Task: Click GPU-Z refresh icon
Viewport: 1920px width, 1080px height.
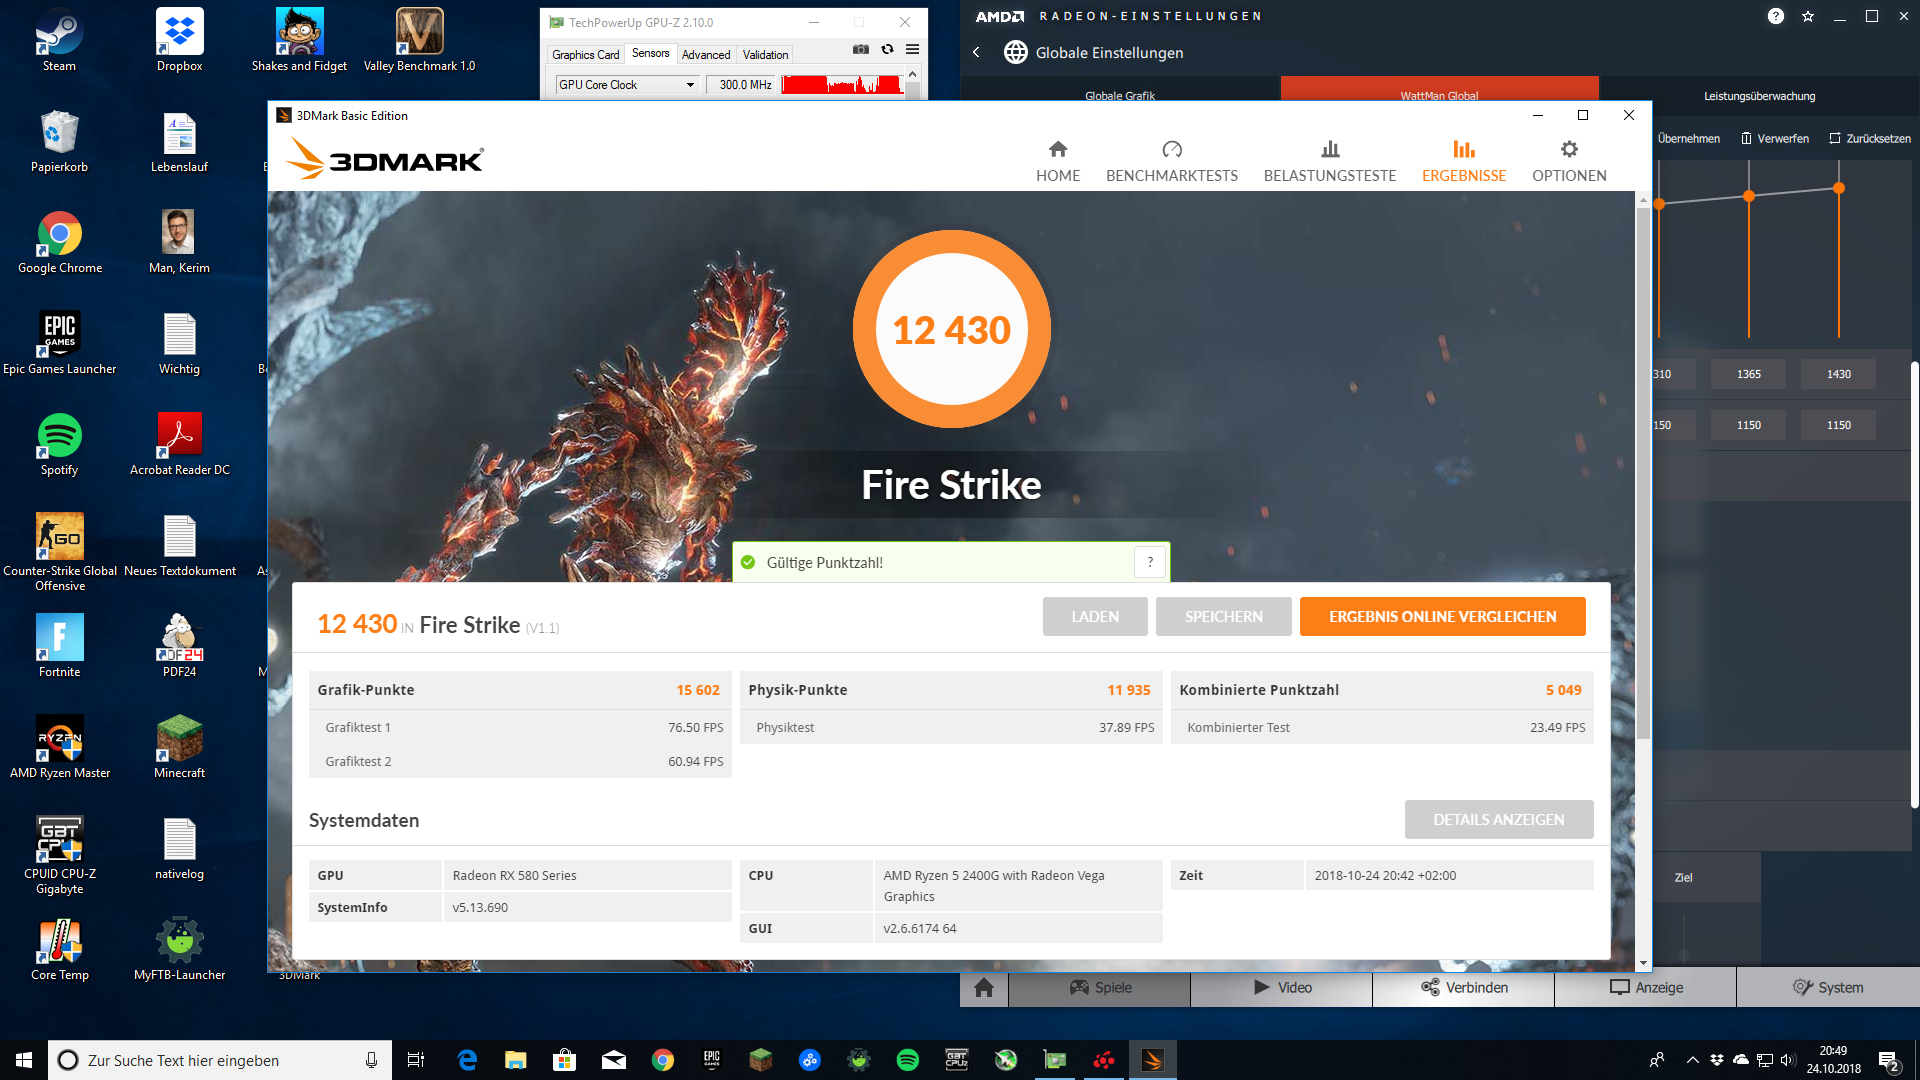Action: pyautogui.click(x=887, y=49)
